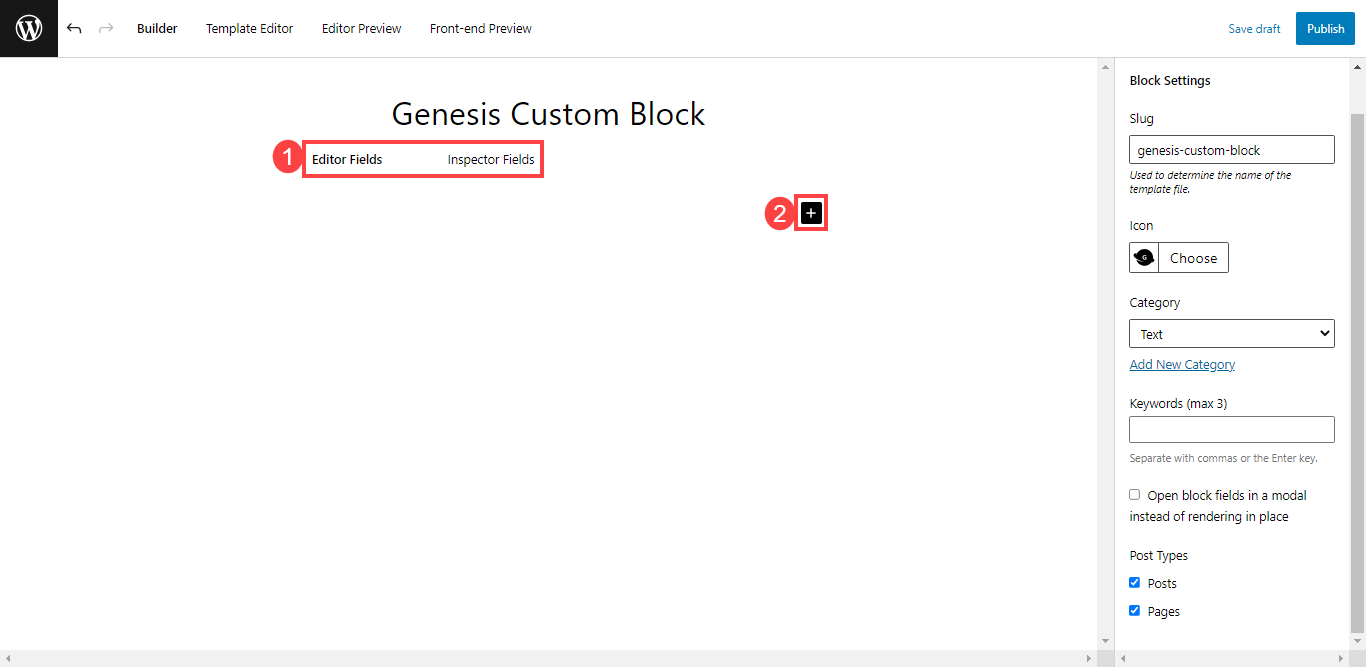Disable the Posts post type

click(x=1134, y=582)
